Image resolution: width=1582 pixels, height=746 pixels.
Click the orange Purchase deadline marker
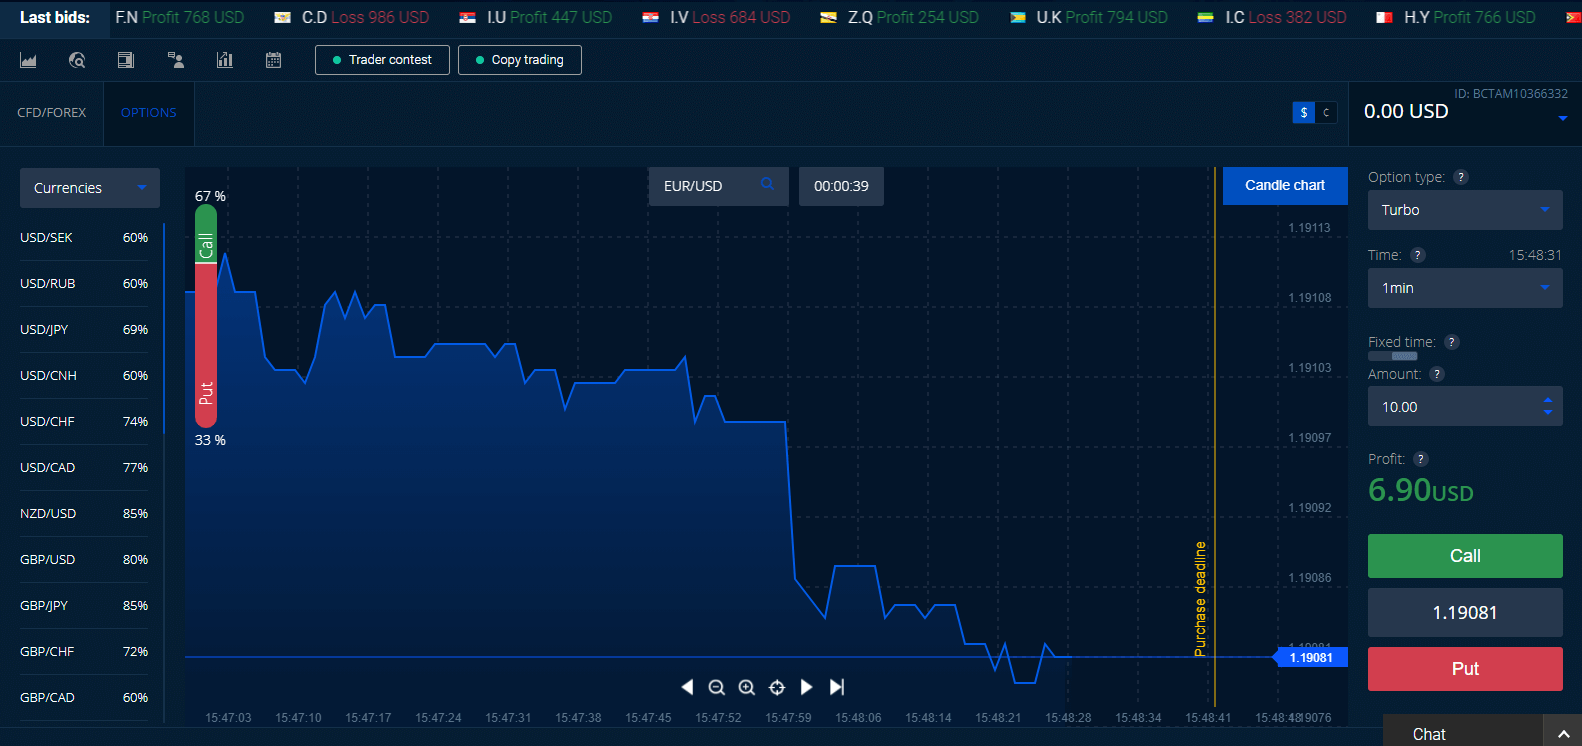[x=1201, y=598]
